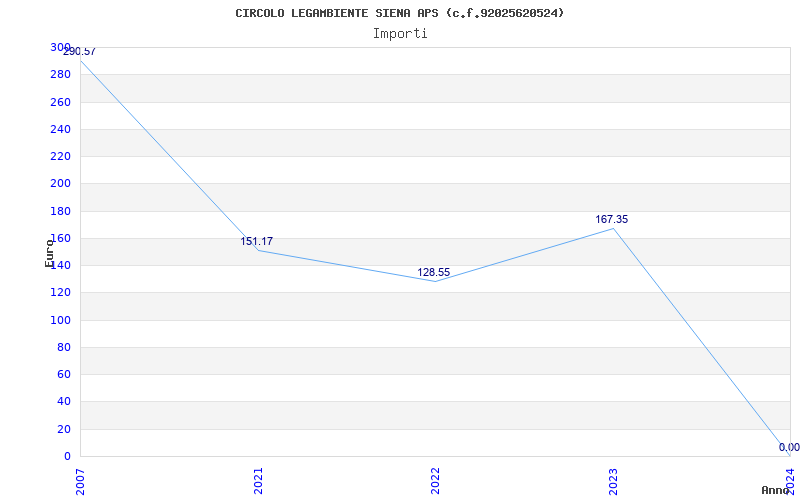The height and width of the screenshot is (500, 800).
Task: Click the 20 tick label on y-axis
Action: coord(64,430)
